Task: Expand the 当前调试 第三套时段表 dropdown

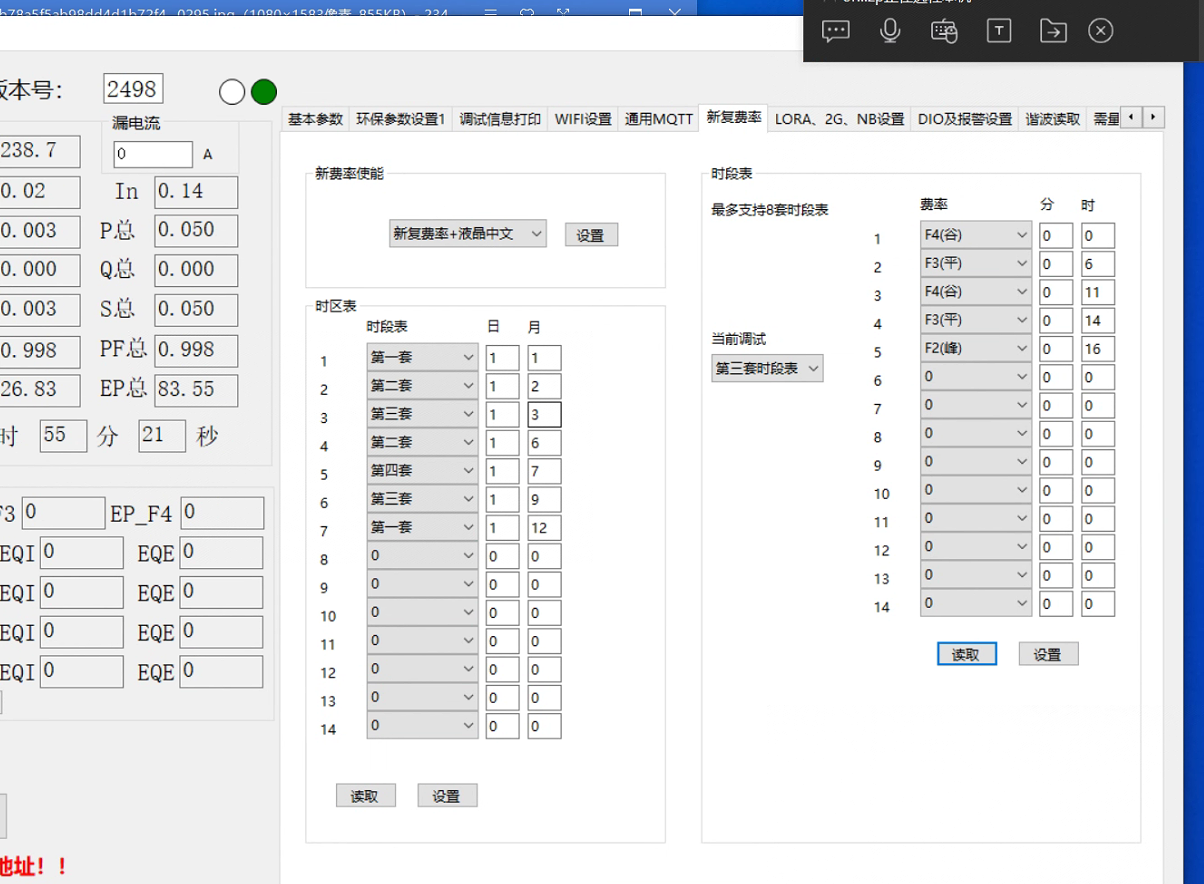Action: [767, 368]
